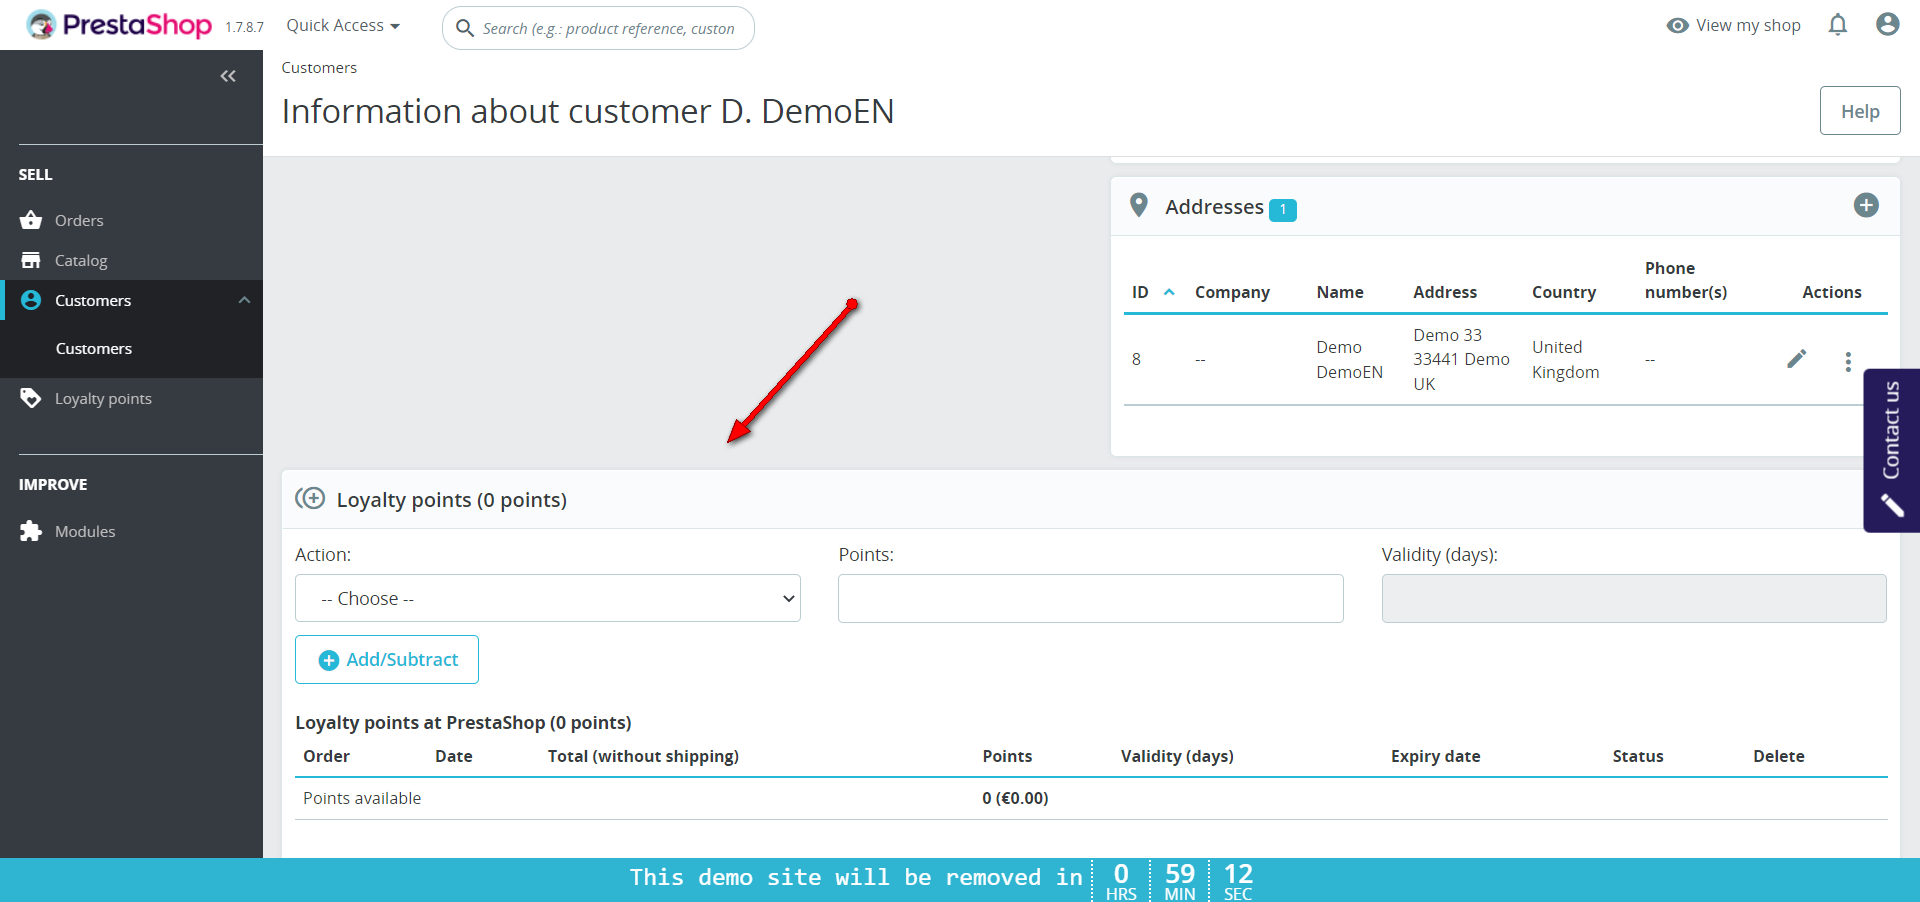Click the Validity (days) column header in table
Image resolution: width=1920 pixels, height=902 pixels.
[1177, 756]
